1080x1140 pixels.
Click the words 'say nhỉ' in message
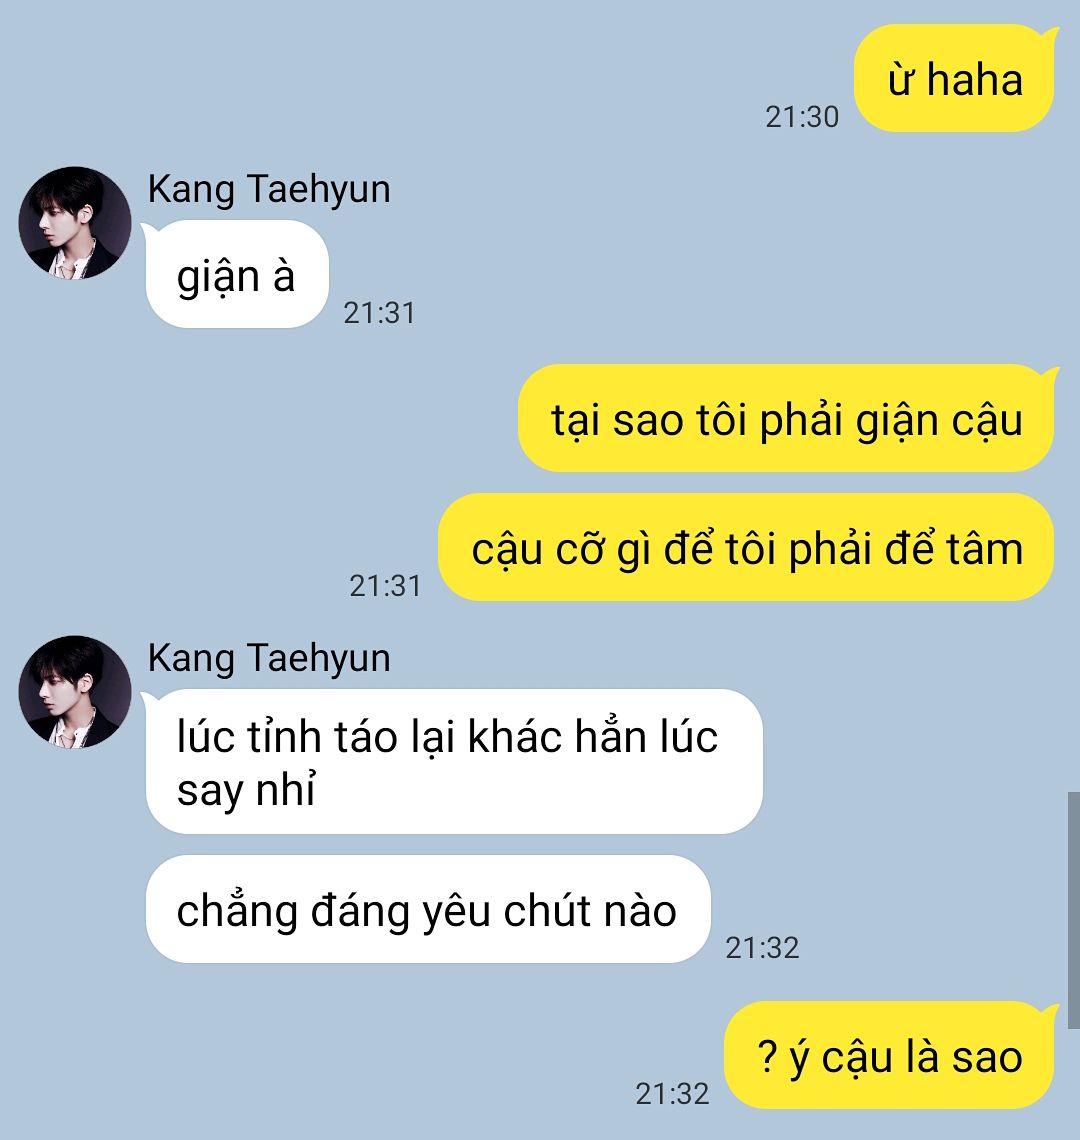point(247,790)
